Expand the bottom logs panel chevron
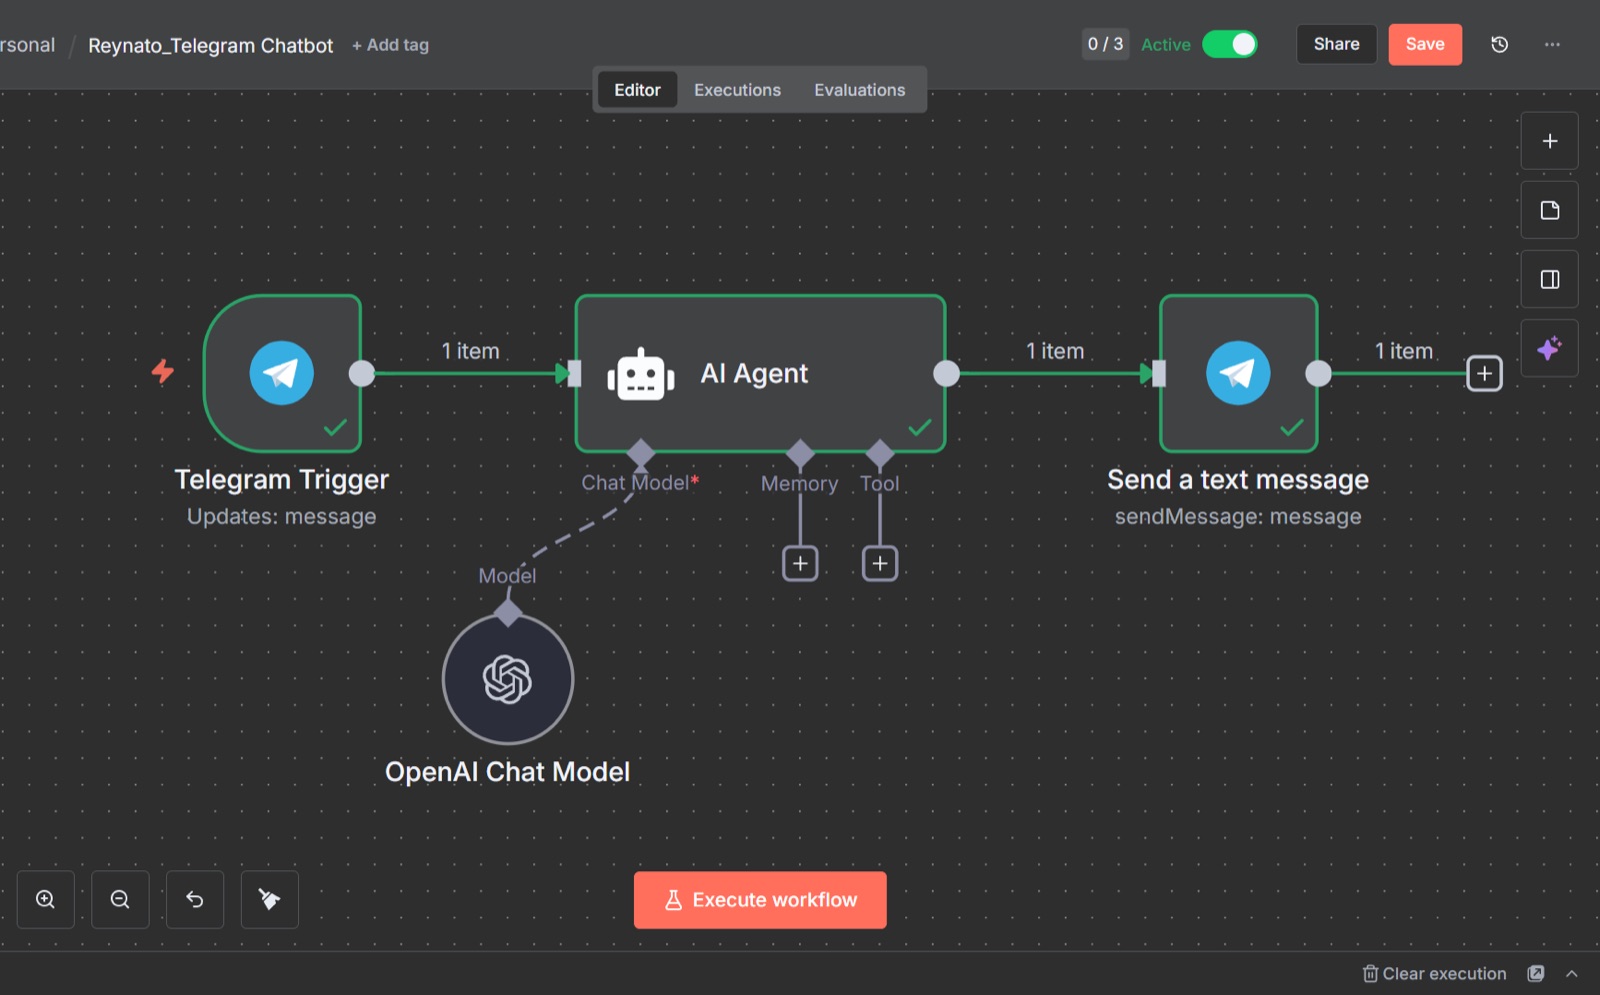The image size is (1600, 995). tap(1572, 973)
